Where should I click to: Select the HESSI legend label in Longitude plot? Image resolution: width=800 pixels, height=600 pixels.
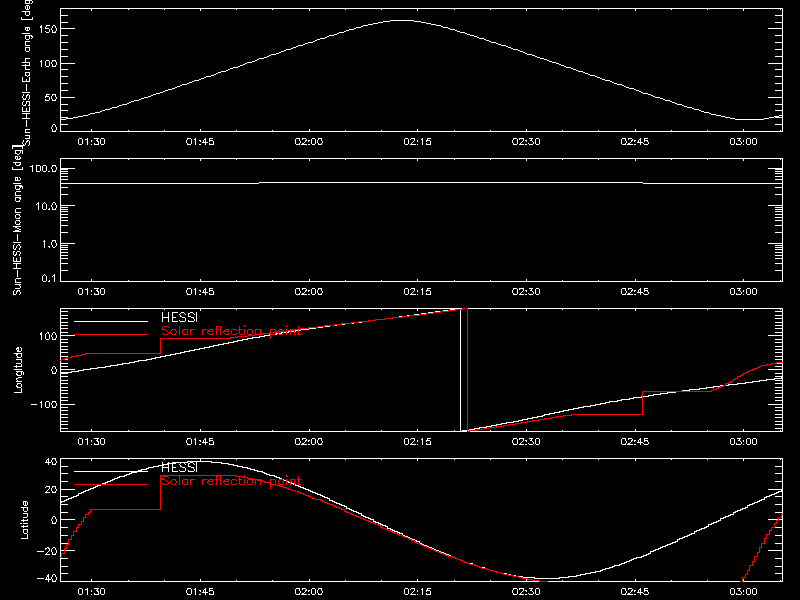[179, 317]
